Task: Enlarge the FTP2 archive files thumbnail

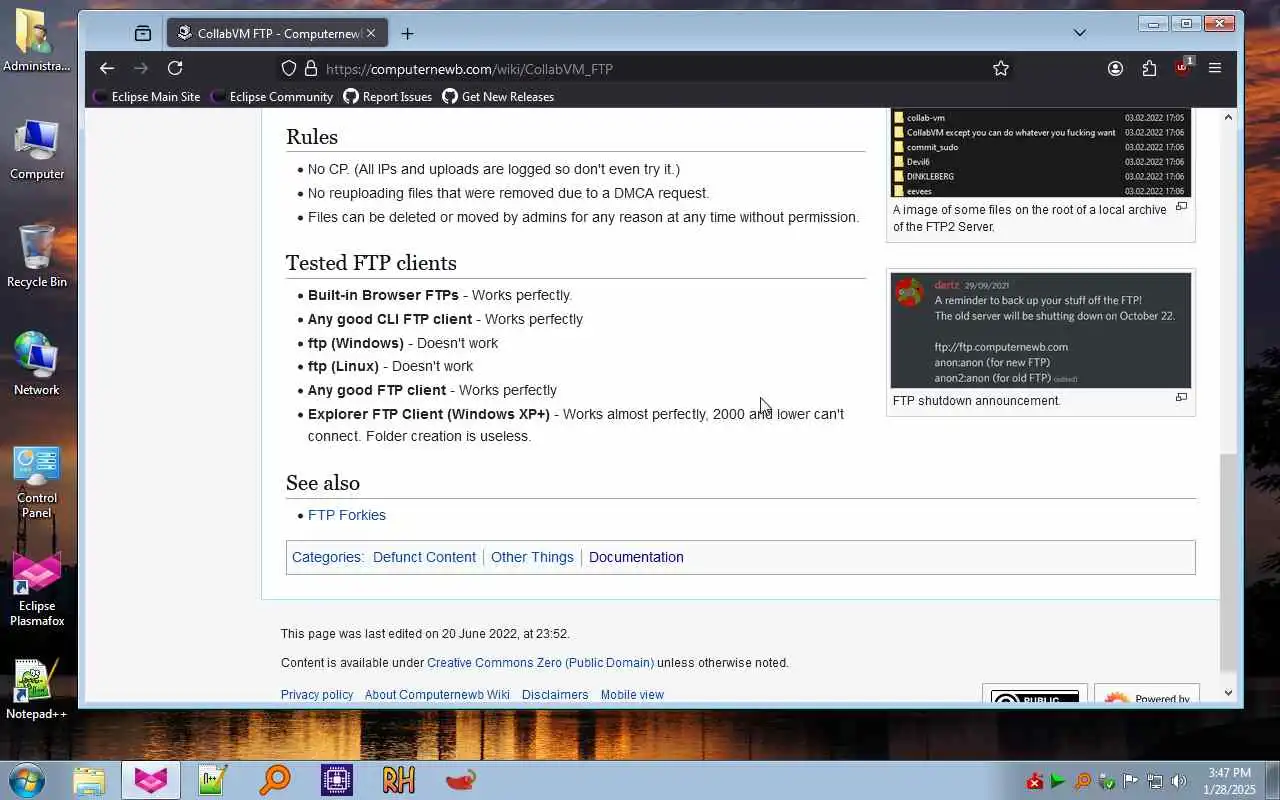Action: [1040, 153]
